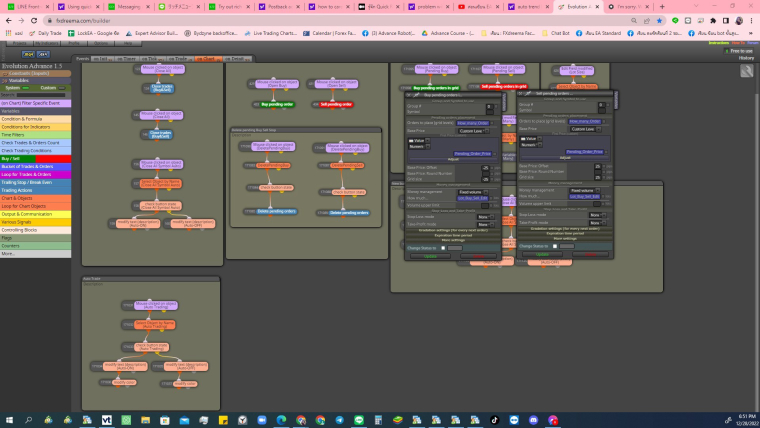Select the red Sell half of Buy / Sell
Image resolution: width=760 pixels, height=428 pixels.
[53, 159]
